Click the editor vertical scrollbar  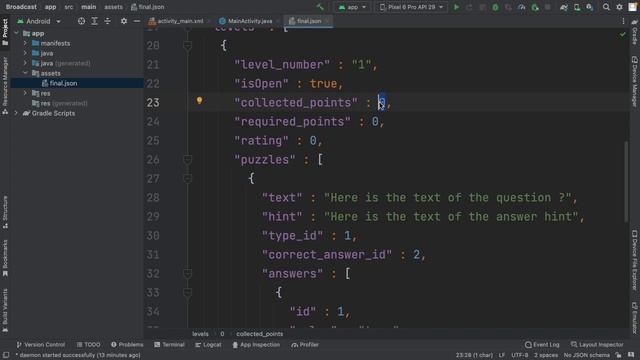[626, 182]
